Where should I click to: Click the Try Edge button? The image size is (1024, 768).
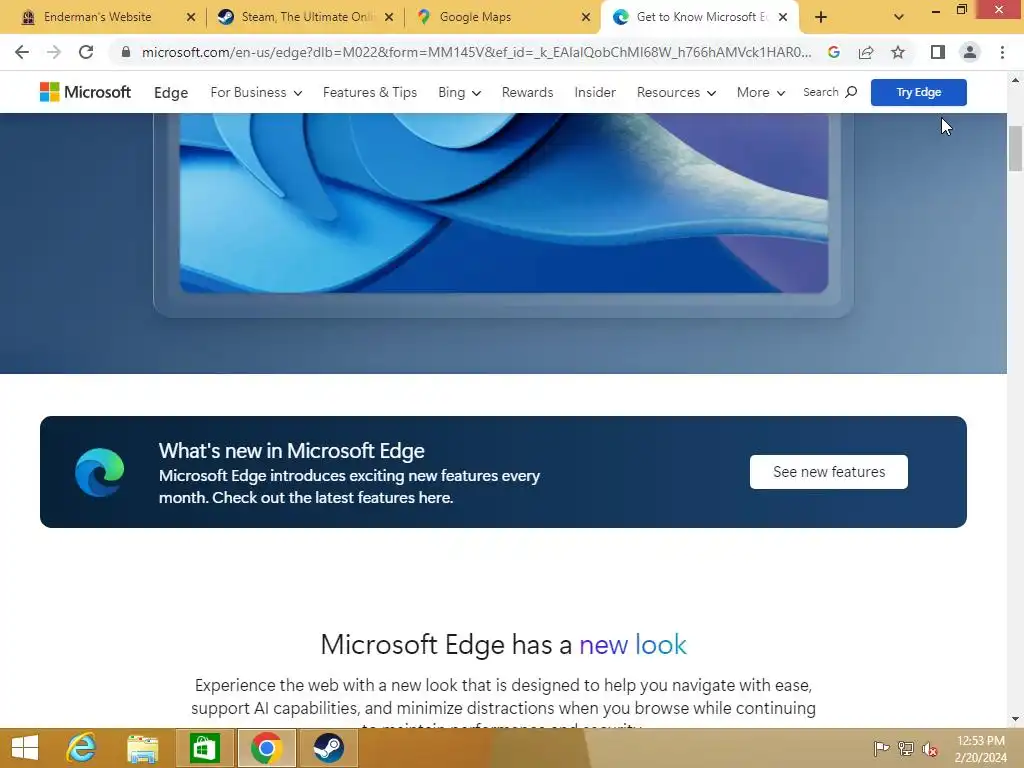918,92
